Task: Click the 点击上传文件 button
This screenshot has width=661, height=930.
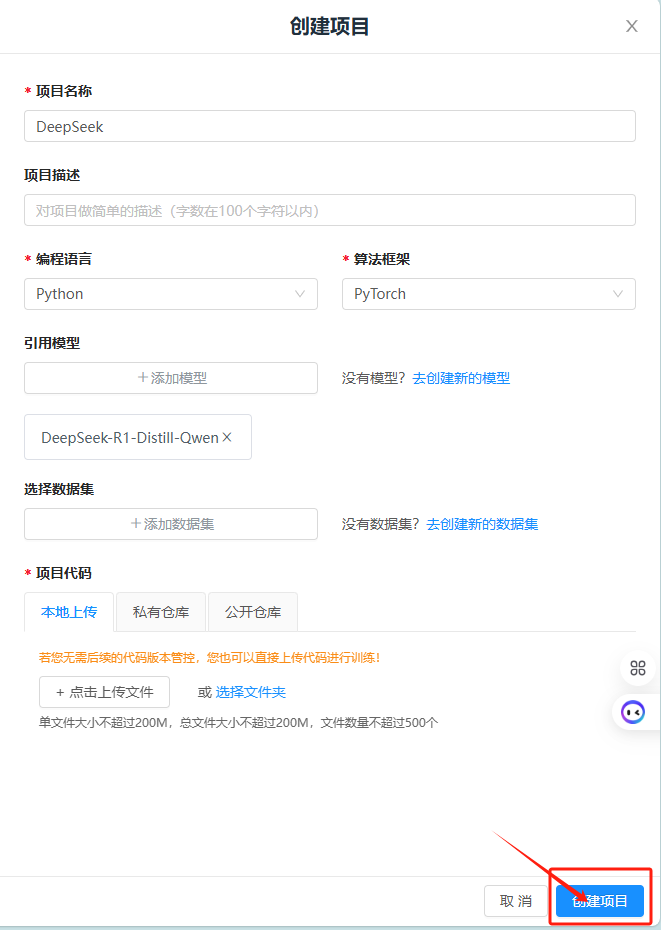Action: point(104,692)
